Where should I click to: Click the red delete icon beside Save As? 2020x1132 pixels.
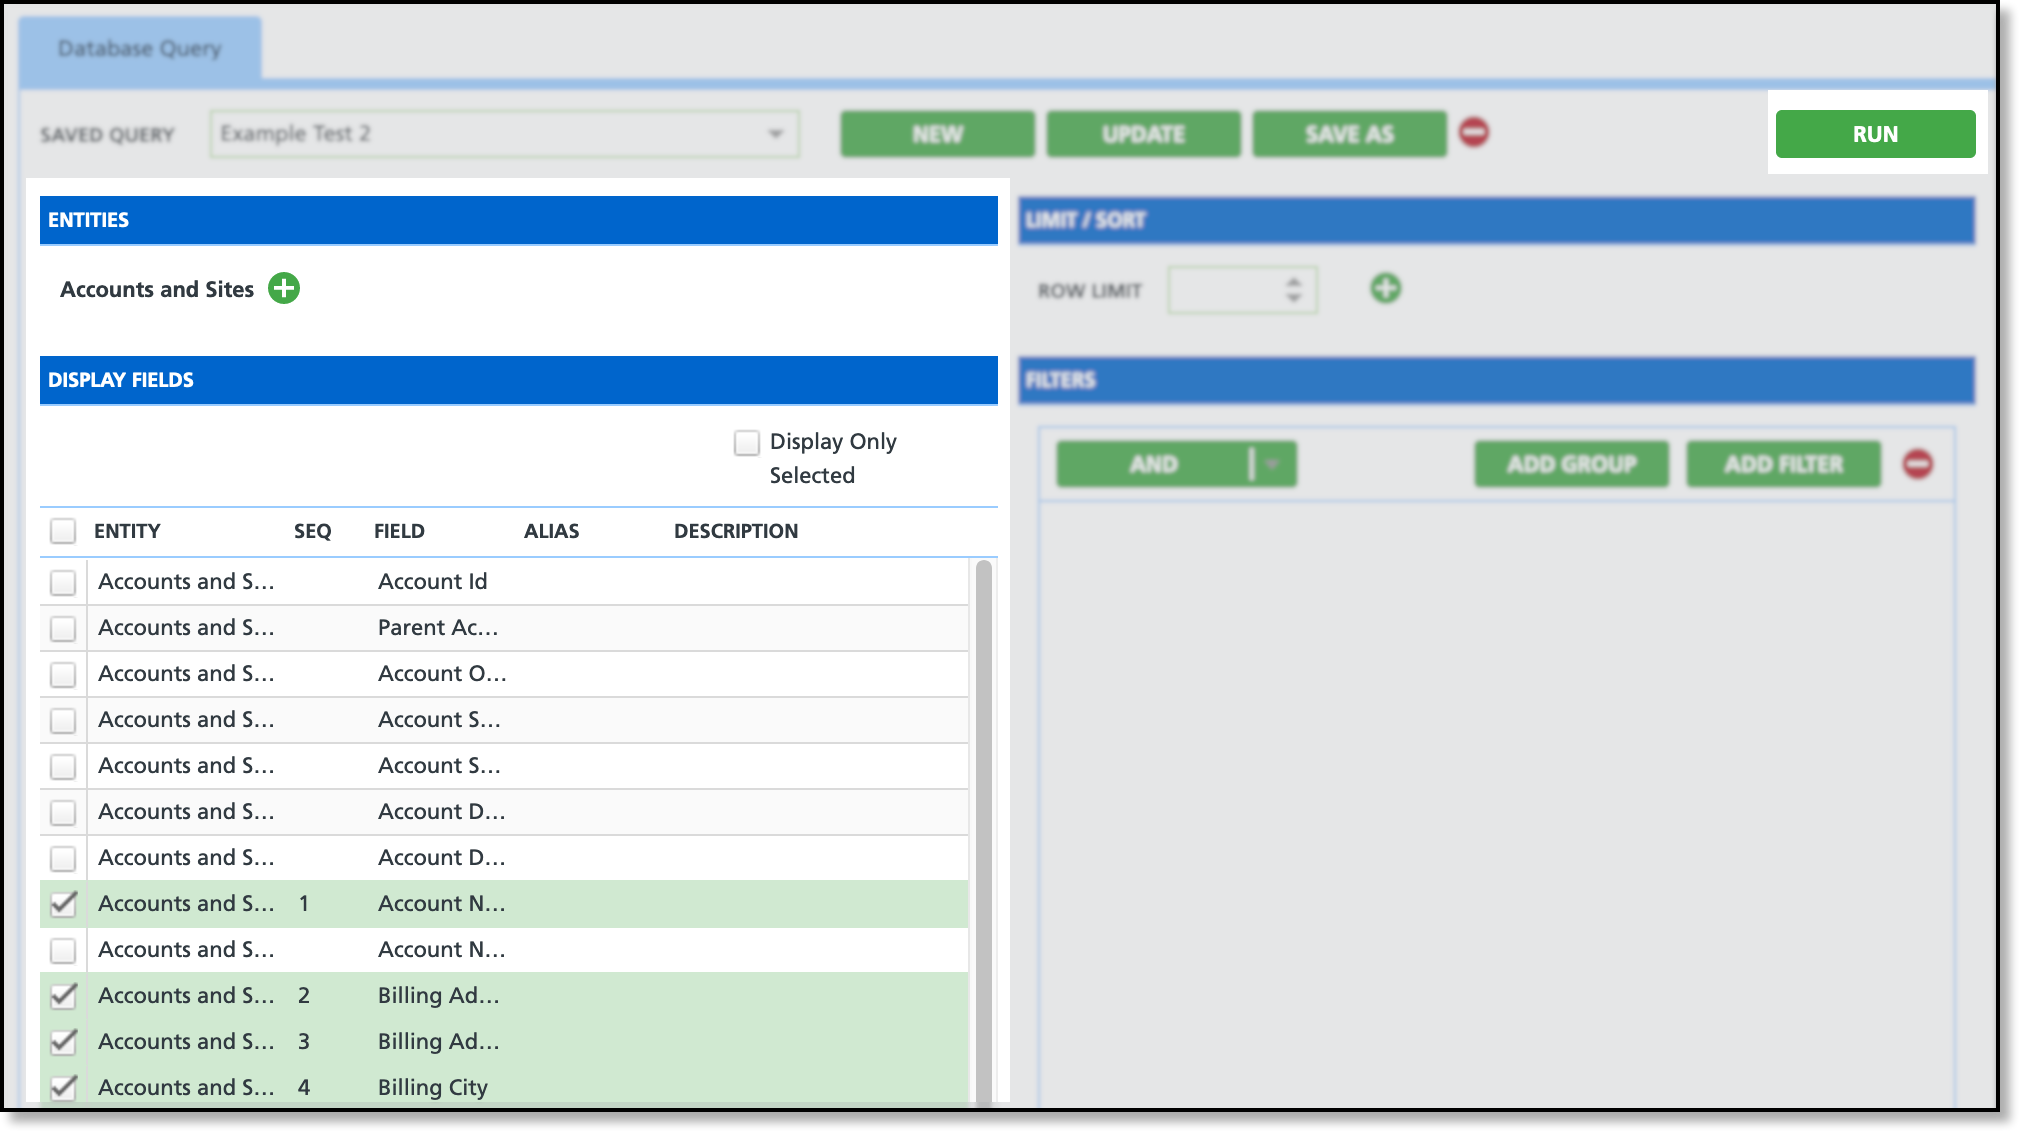[x=1474, y=133]
